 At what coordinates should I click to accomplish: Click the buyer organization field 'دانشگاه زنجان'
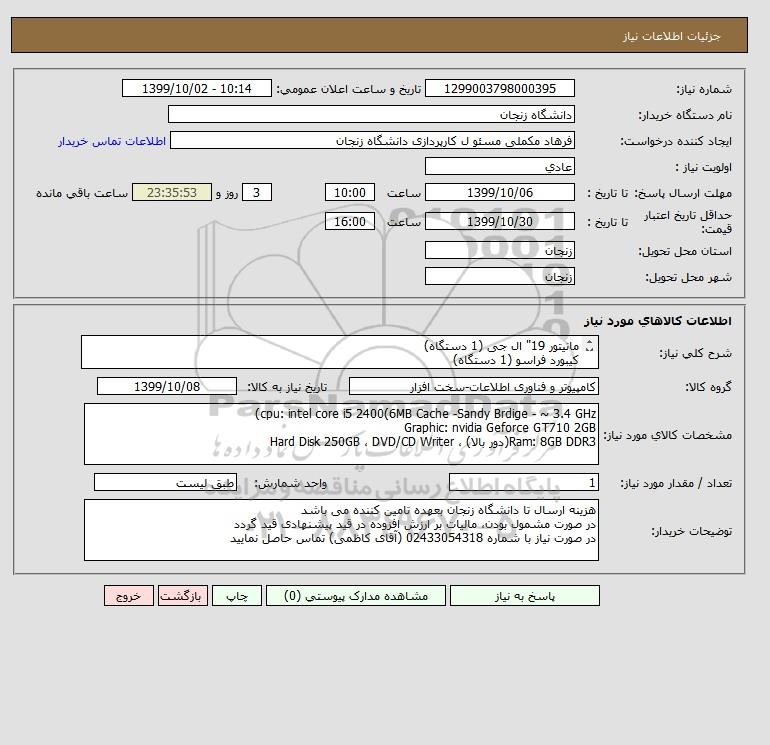tap(371, 114)
